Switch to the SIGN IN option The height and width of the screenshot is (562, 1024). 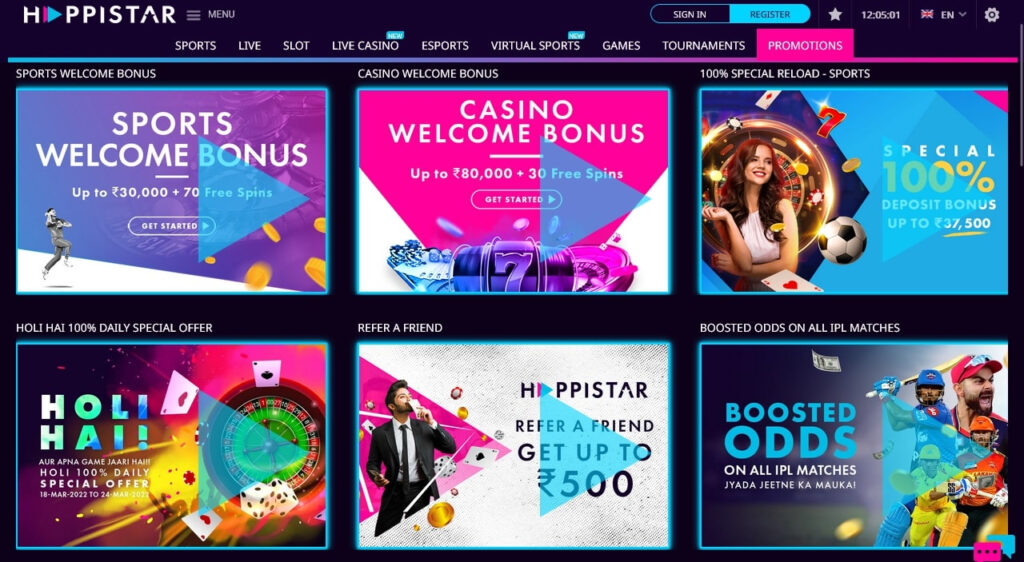coord(691,14)
